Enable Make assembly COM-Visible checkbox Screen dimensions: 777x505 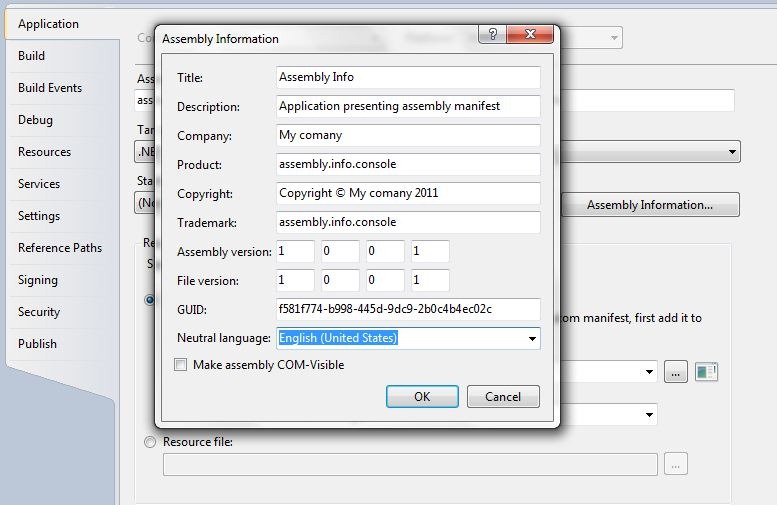pyautogui.click(x=181, y=366)
